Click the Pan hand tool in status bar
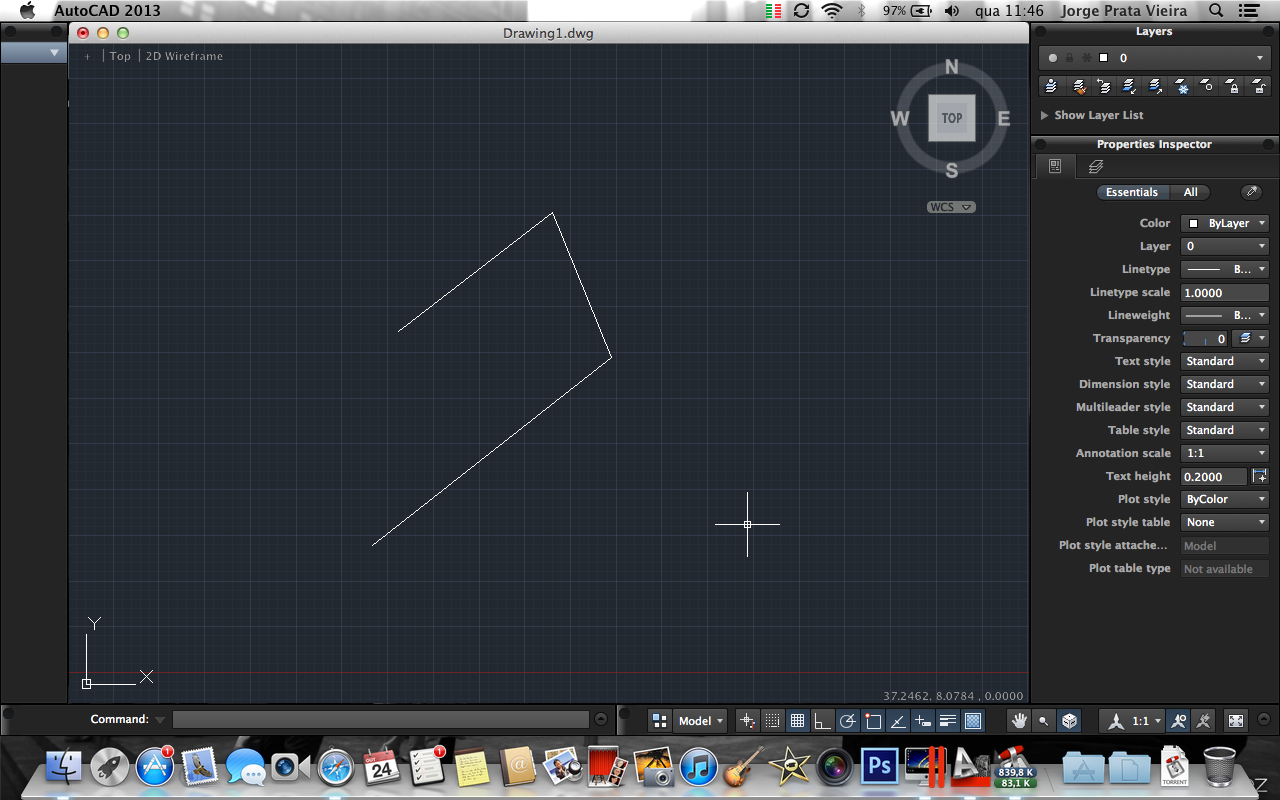1280x800 pixels. click(1019, 720)
